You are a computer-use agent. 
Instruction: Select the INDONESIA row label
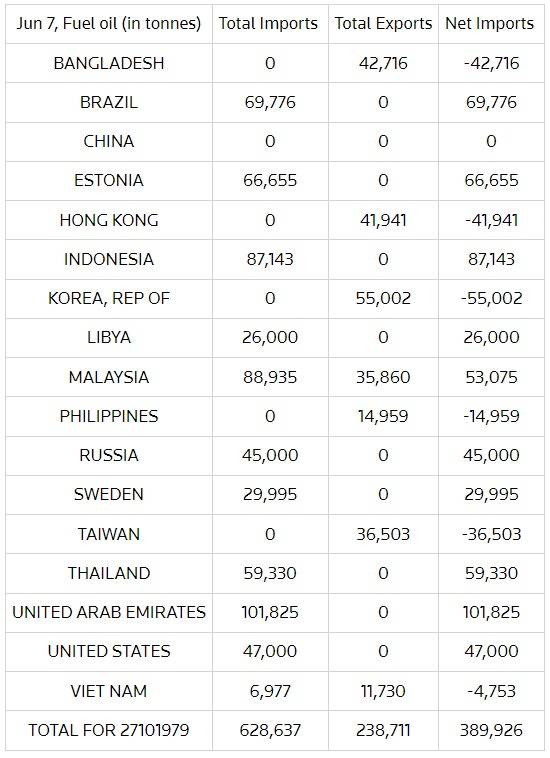click(109, 260)
